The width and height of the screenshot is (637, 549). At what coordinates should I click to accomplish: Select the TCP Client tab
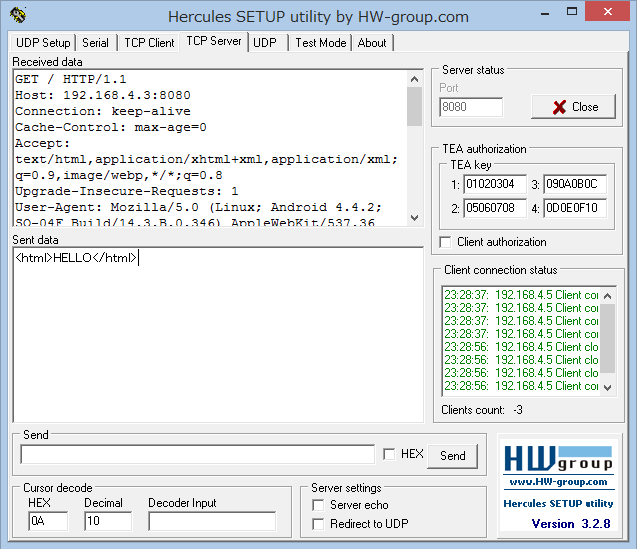pyautogui.click(x=149, y=43)
